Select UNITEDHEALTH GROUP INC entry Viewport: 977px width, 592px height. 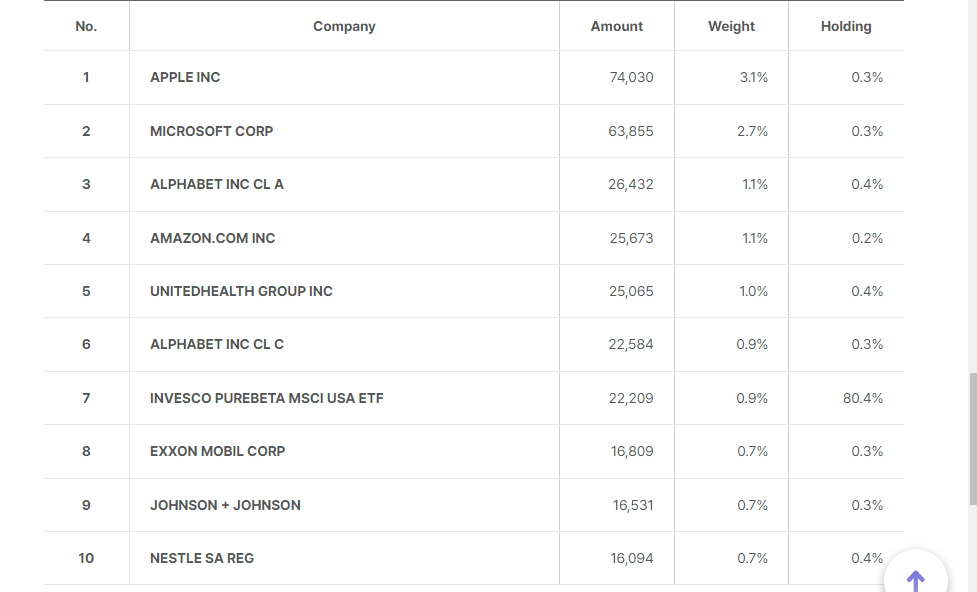[x=241, y=292]
